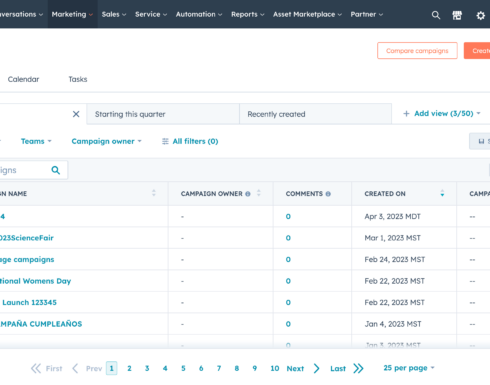This screenshot has height=385, width=490.
Task: Switch to the Calendar tab
Action: click(x=23, y=79)
